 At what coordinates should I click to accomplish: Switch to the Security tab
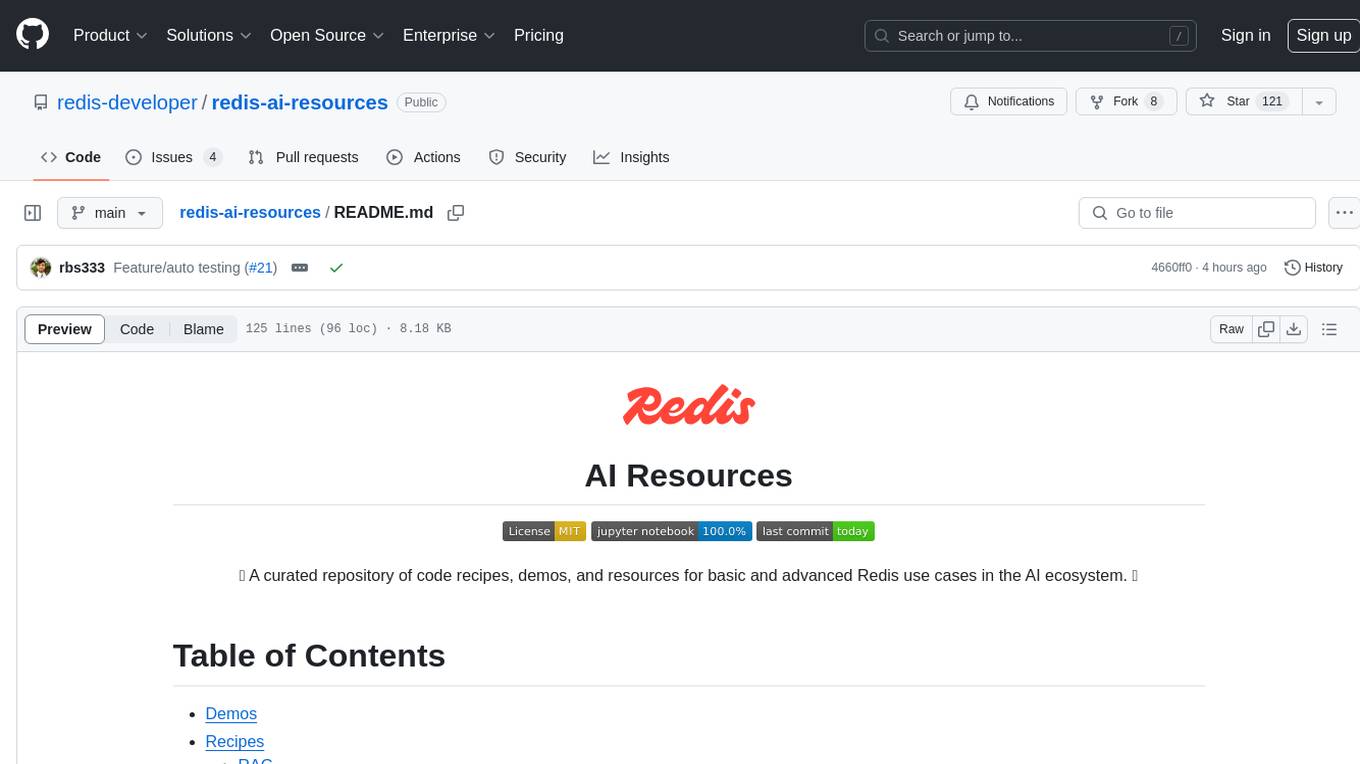(527, 157)
